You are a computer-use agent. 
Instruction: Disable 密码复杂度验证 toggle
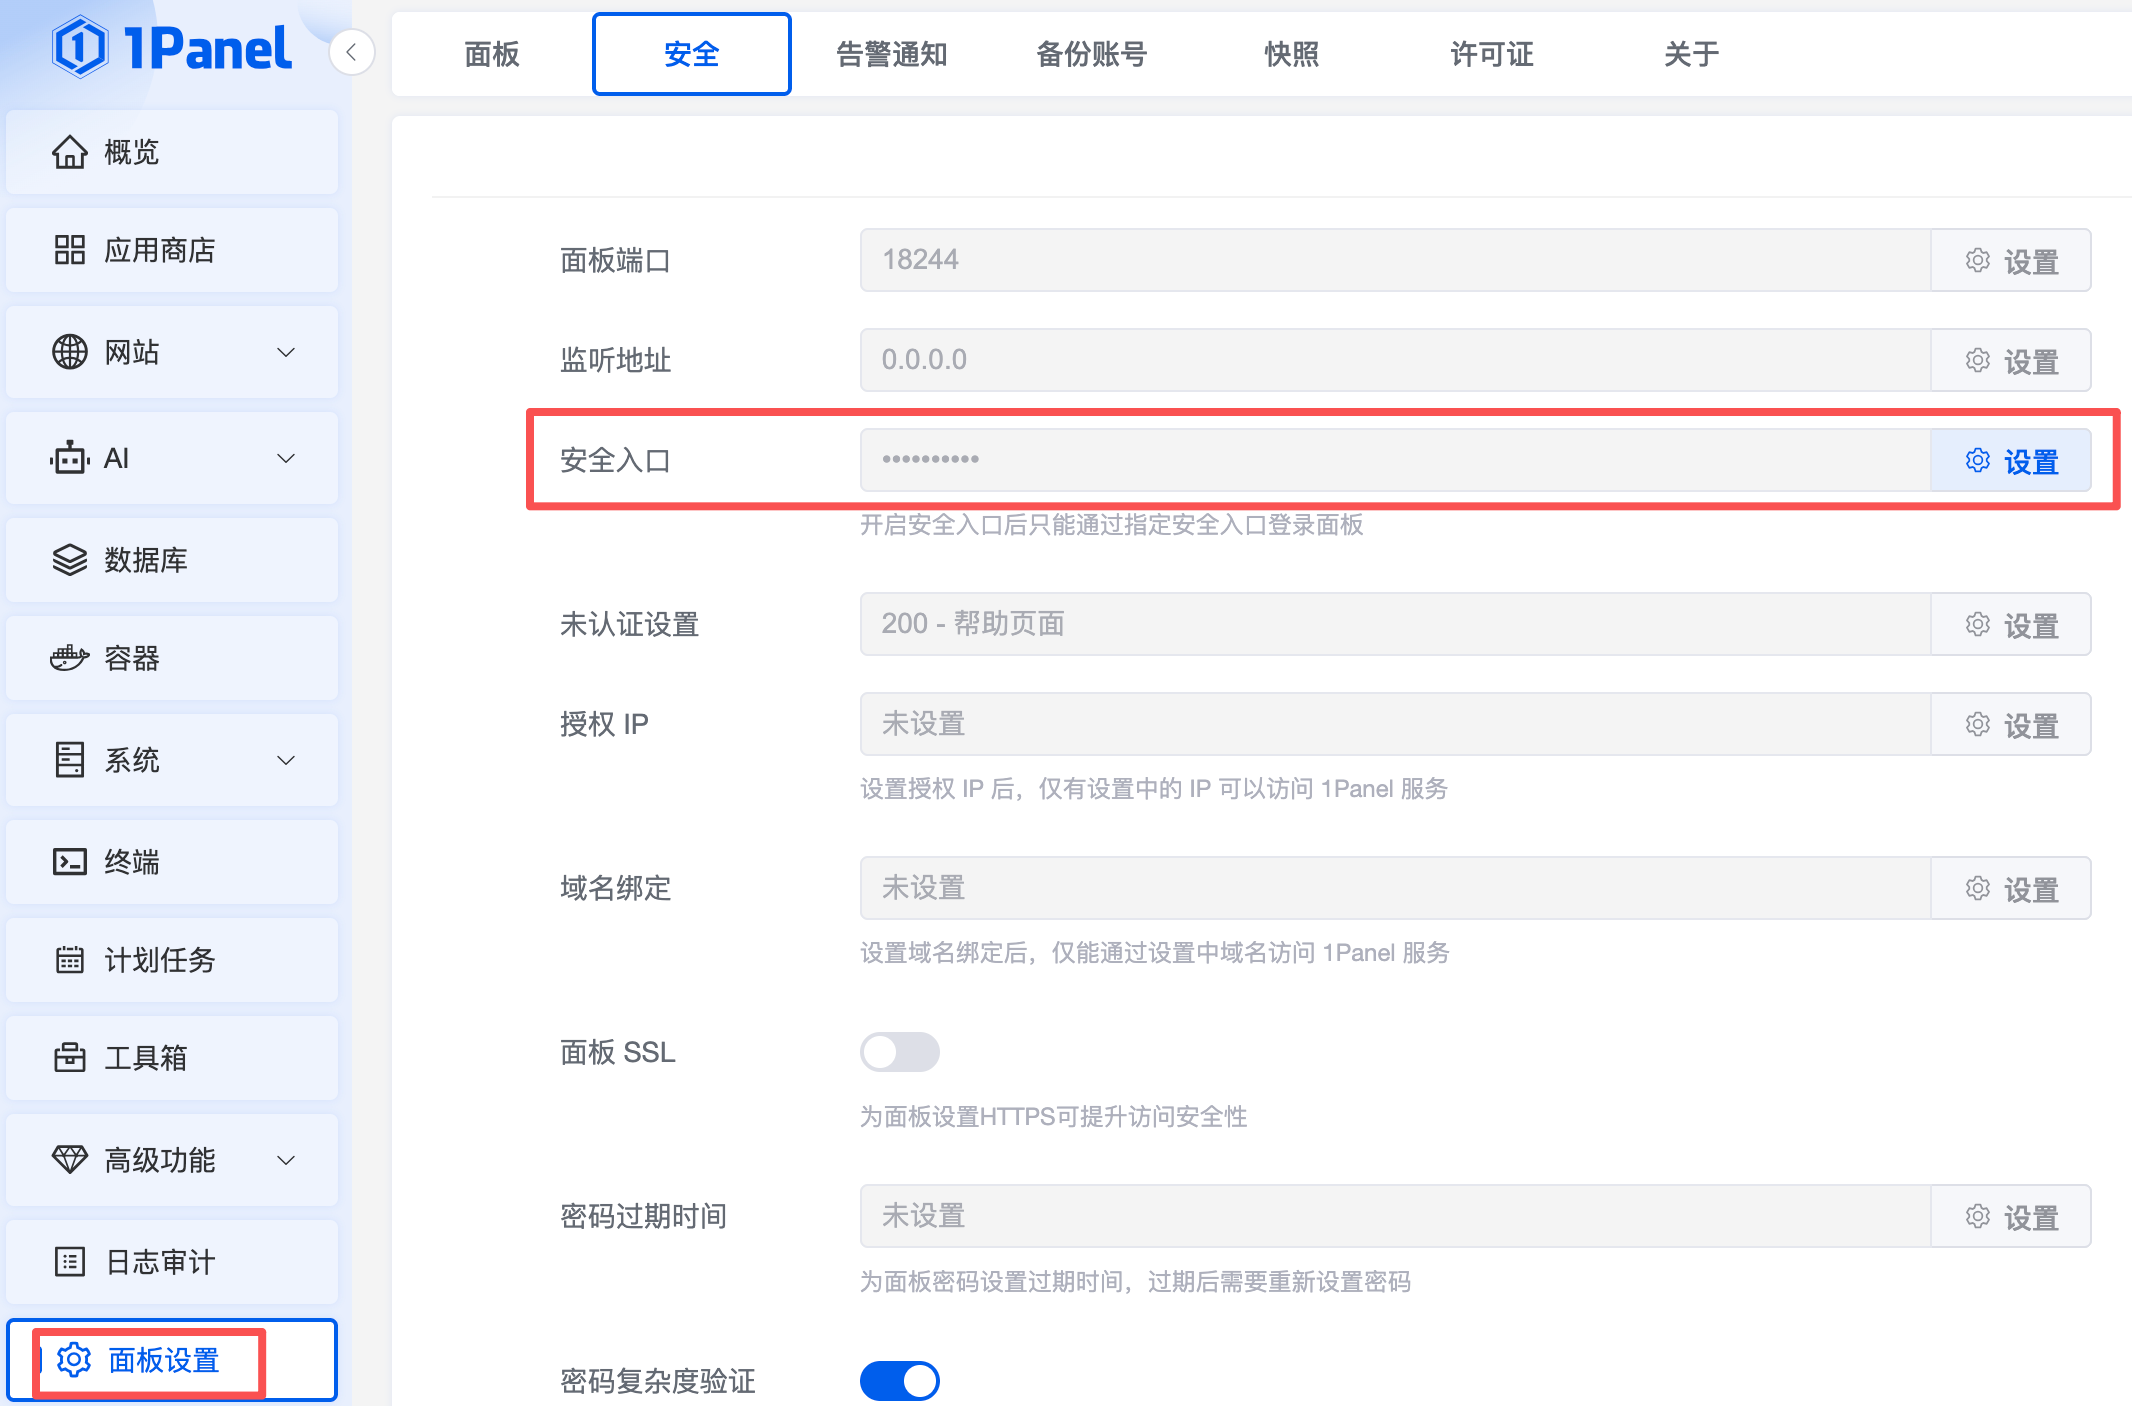coord(899,1381)
